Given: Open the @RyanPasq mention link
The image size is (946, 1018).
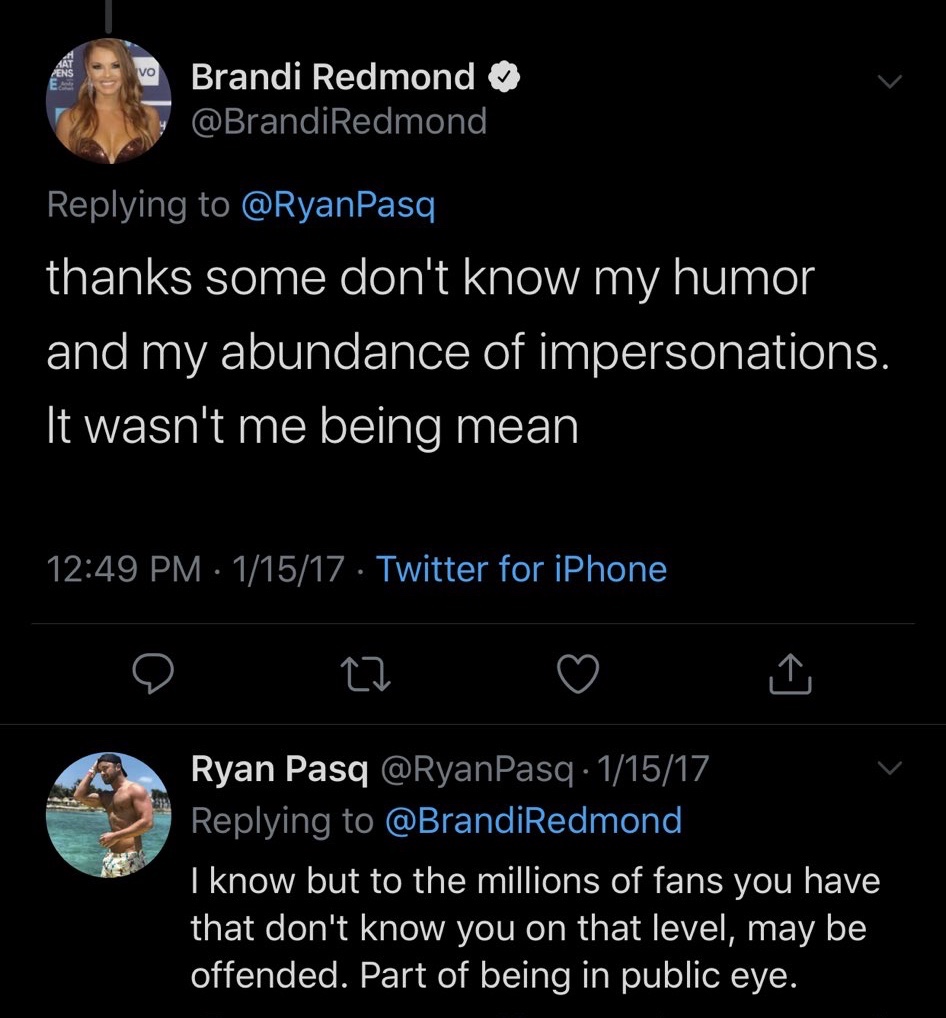Looking at the screenshot, I should pyautogui.click(x=340, y=205).
